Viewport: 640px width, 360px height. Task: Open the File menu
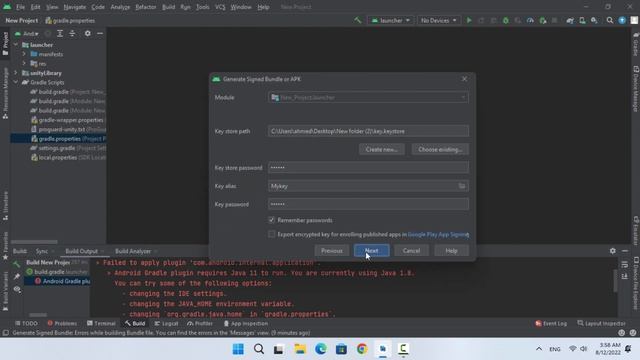pyautogui.click(x=20, y=7)
